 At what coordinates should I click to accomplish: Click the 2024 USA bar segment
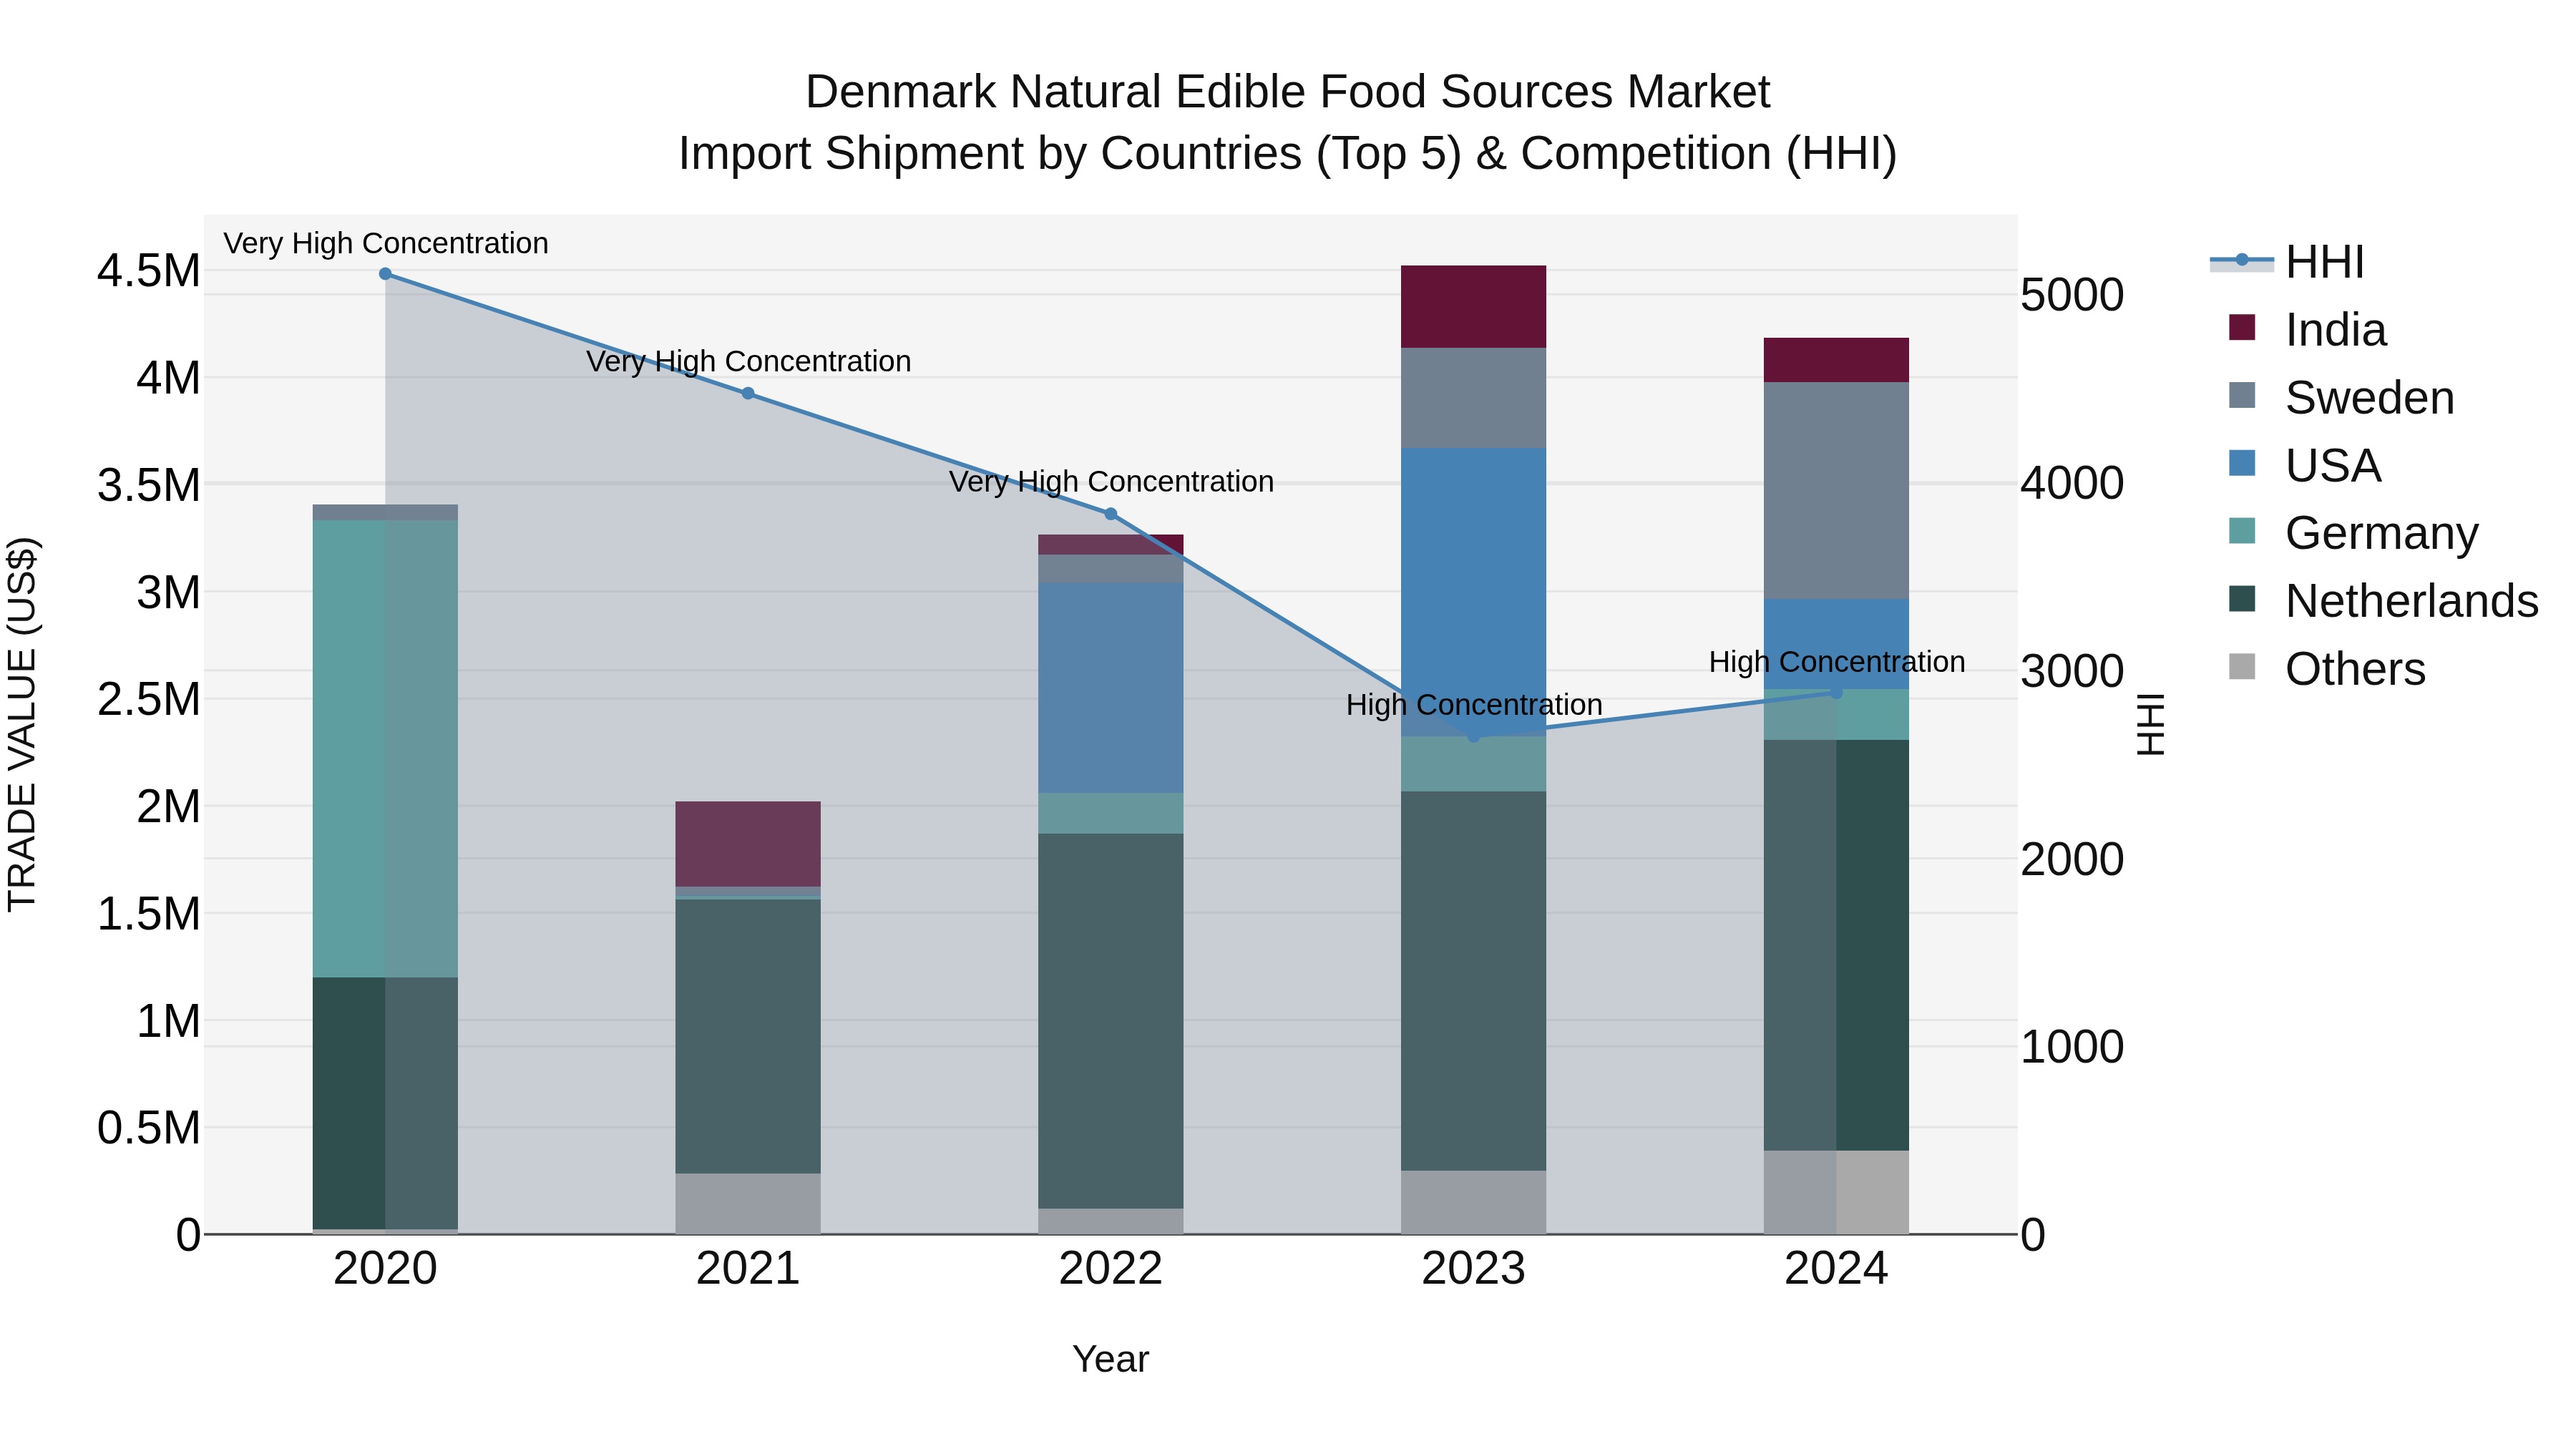(x=1836, y=645)
